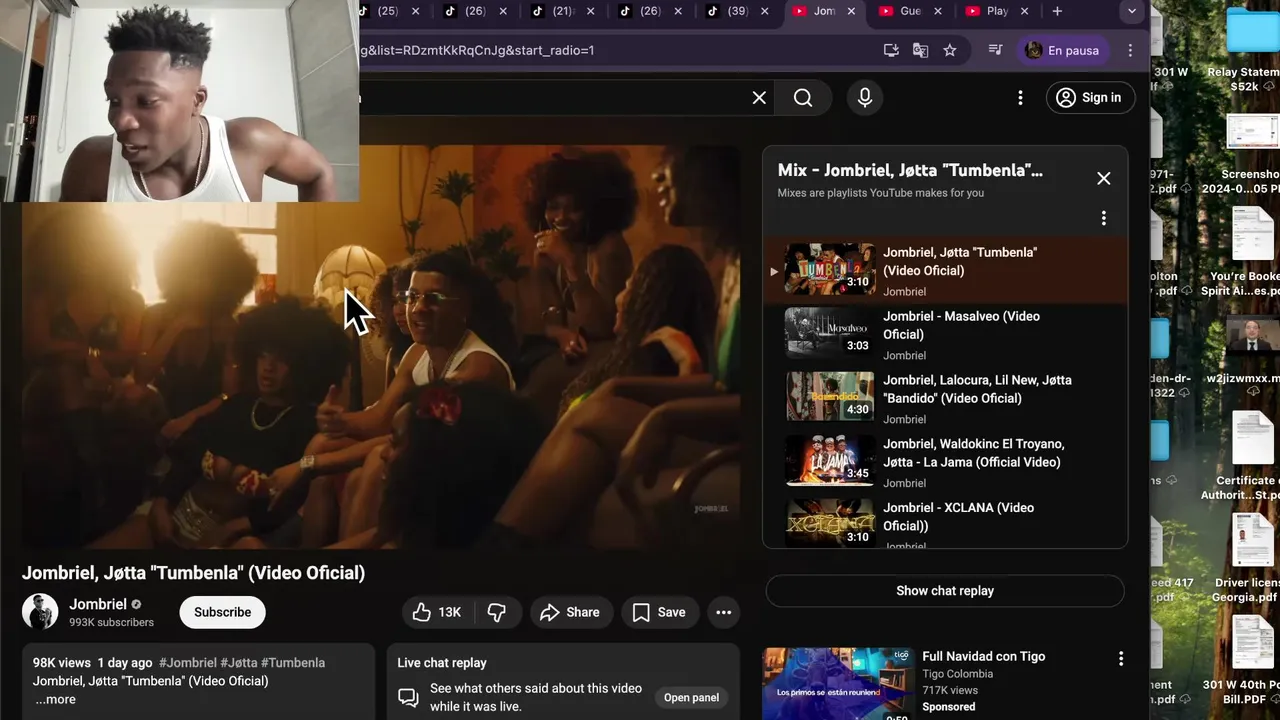The image size is (1280, 720).
Task: Click Open panel for live chat replay
Action: pos(691,697)
